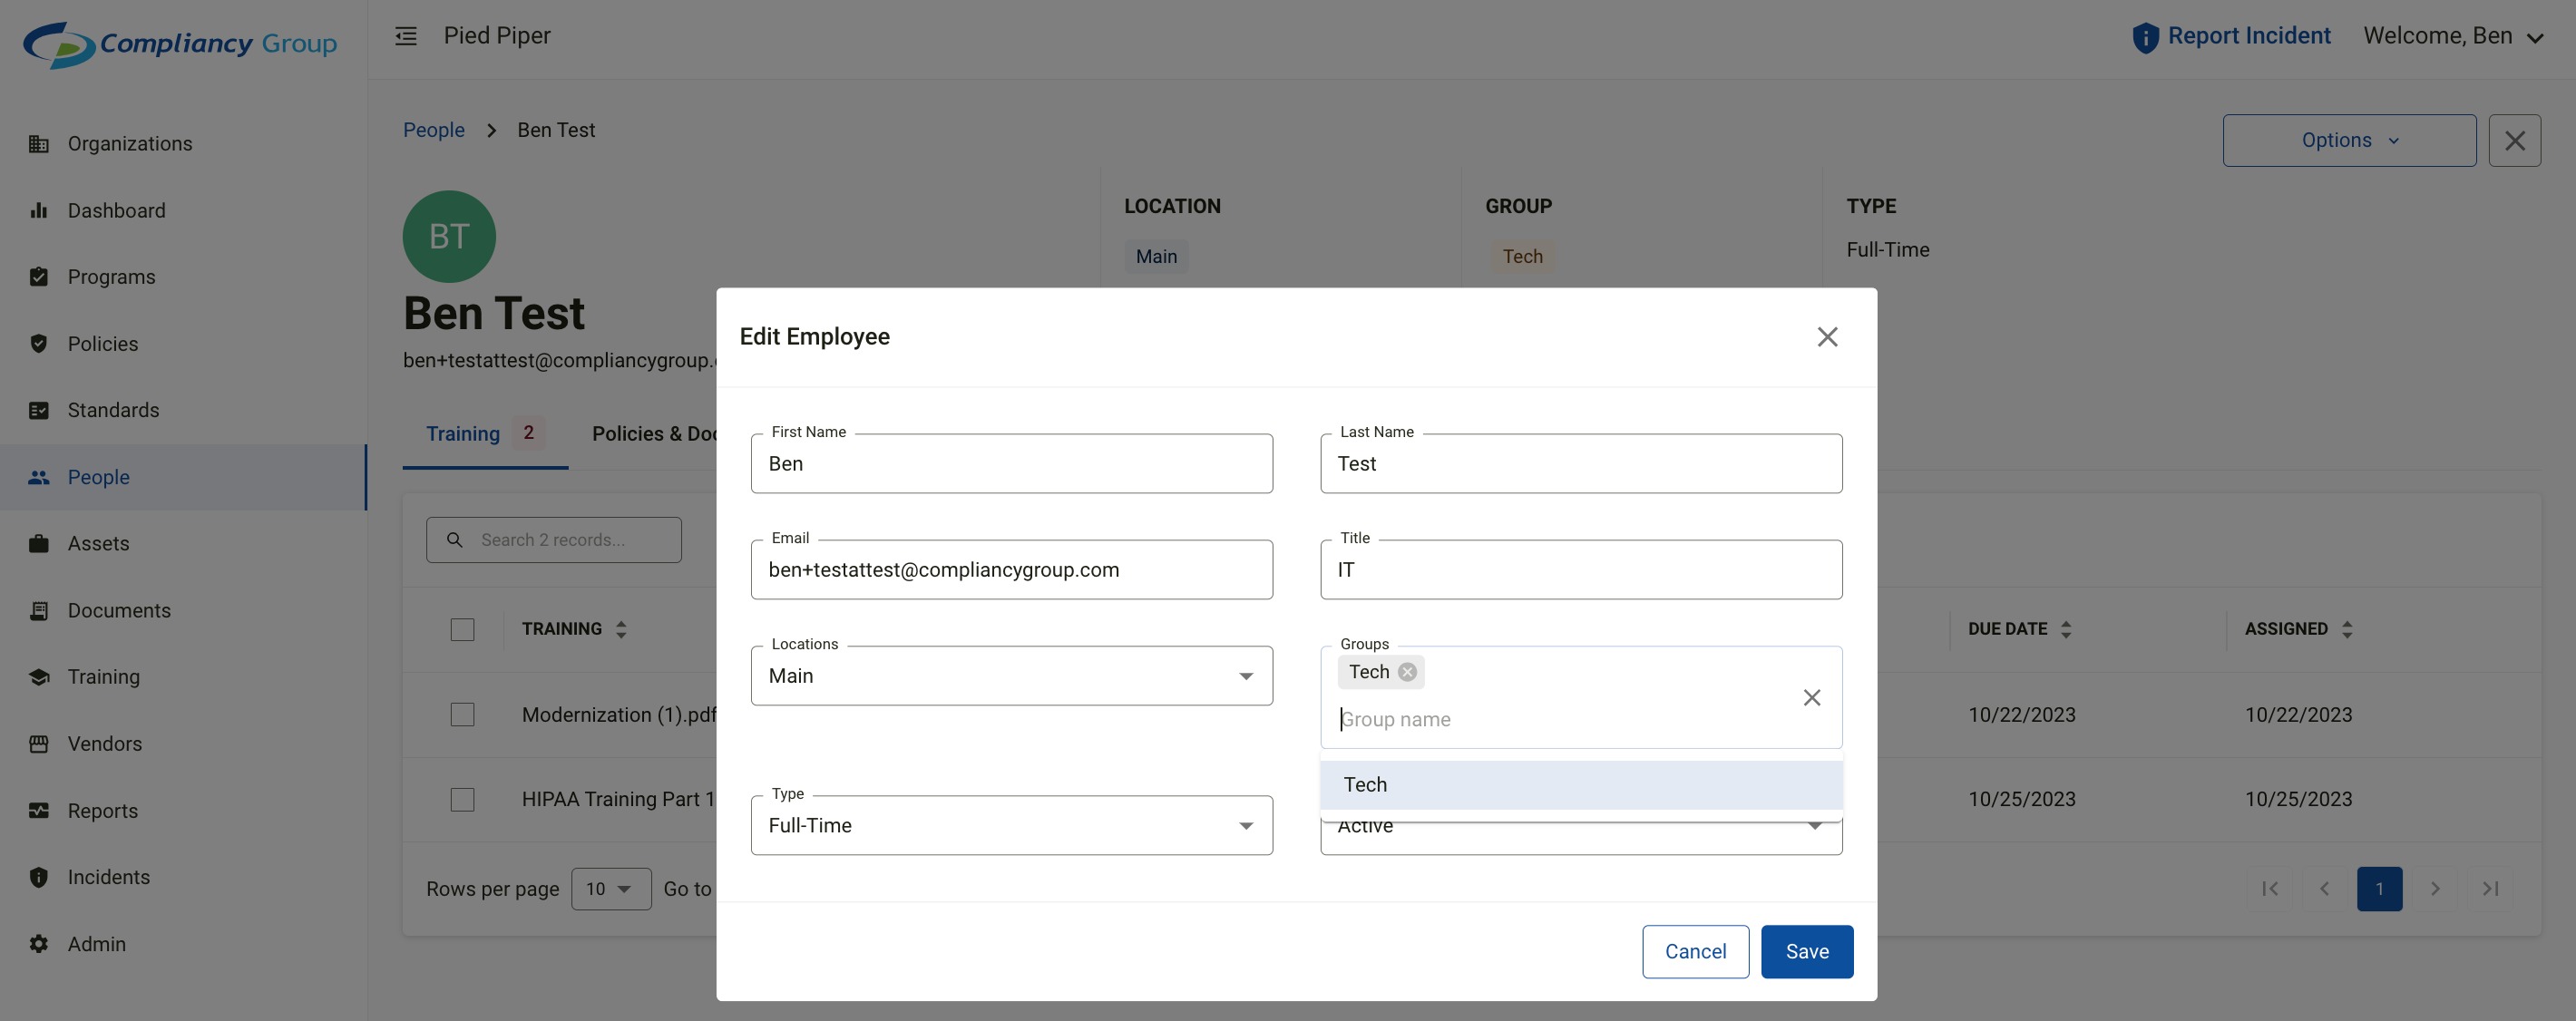Screen dimensions: 2576x1021
Task: Remove the Tech group chip
Action: pos(1407,672)
